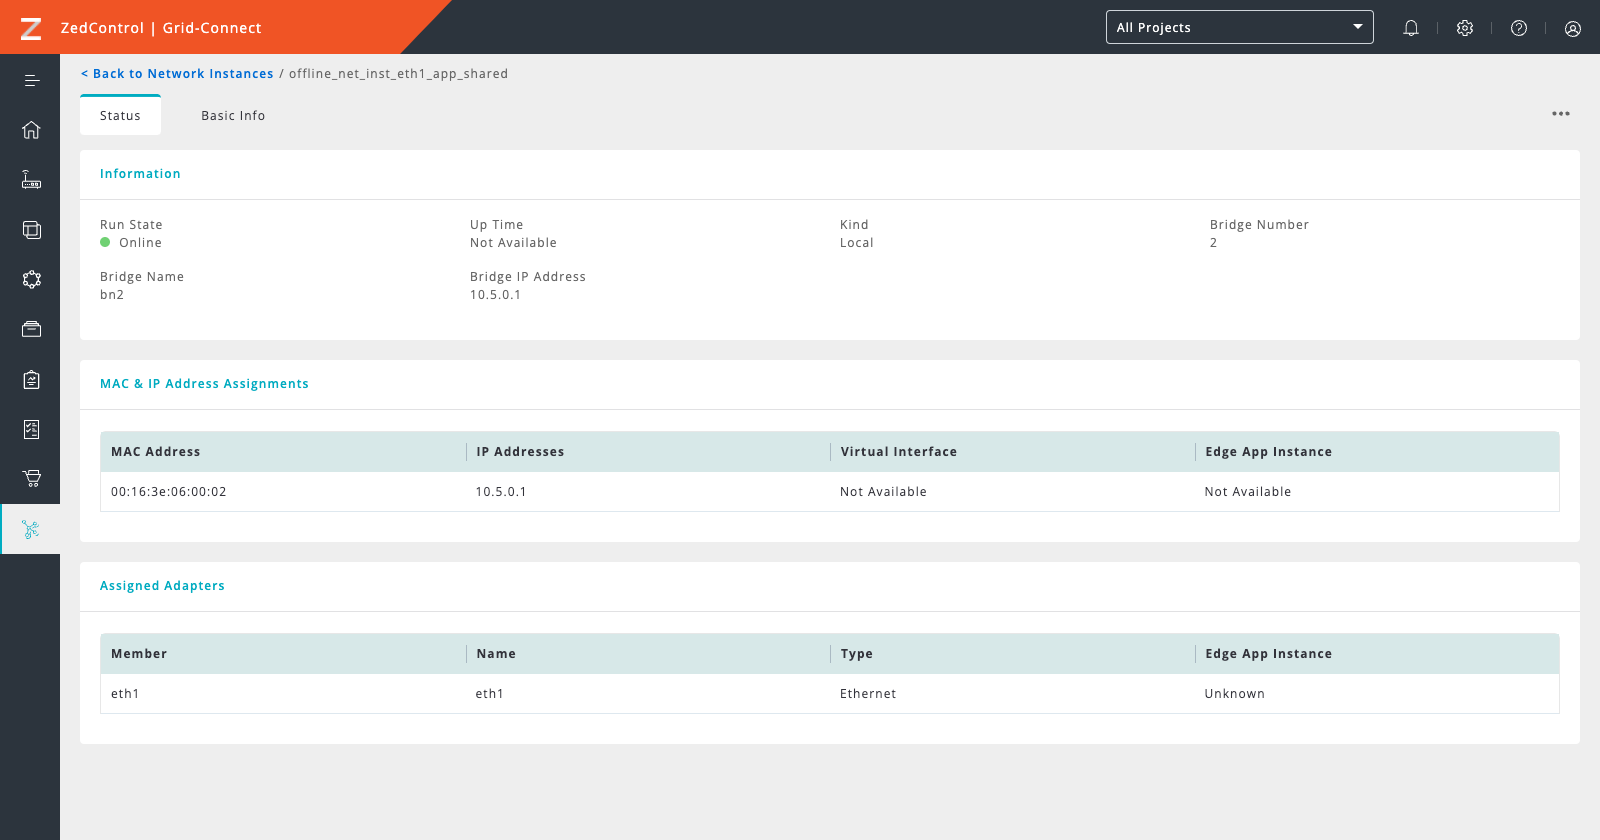The width and height of the screenshot is (1600, 840).
Task: Switch to the Basic Info tab
Action: pyautogui.click(x=233, y=115)
